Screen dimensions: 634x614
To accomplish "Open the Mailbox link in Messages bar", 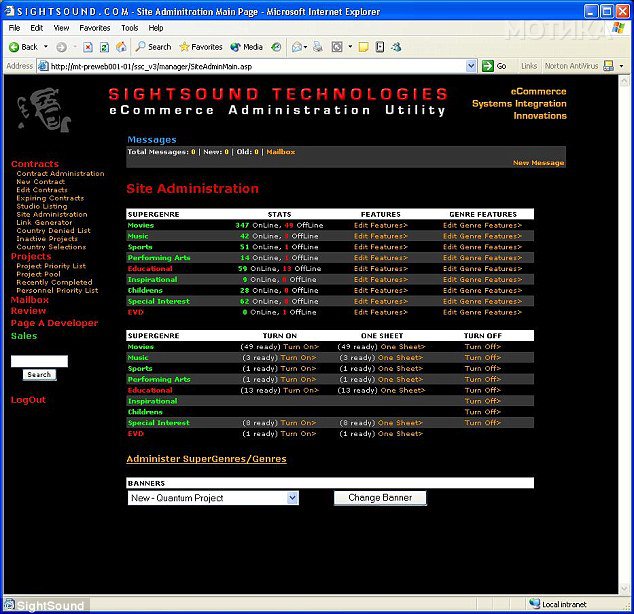I will point(281,152).
